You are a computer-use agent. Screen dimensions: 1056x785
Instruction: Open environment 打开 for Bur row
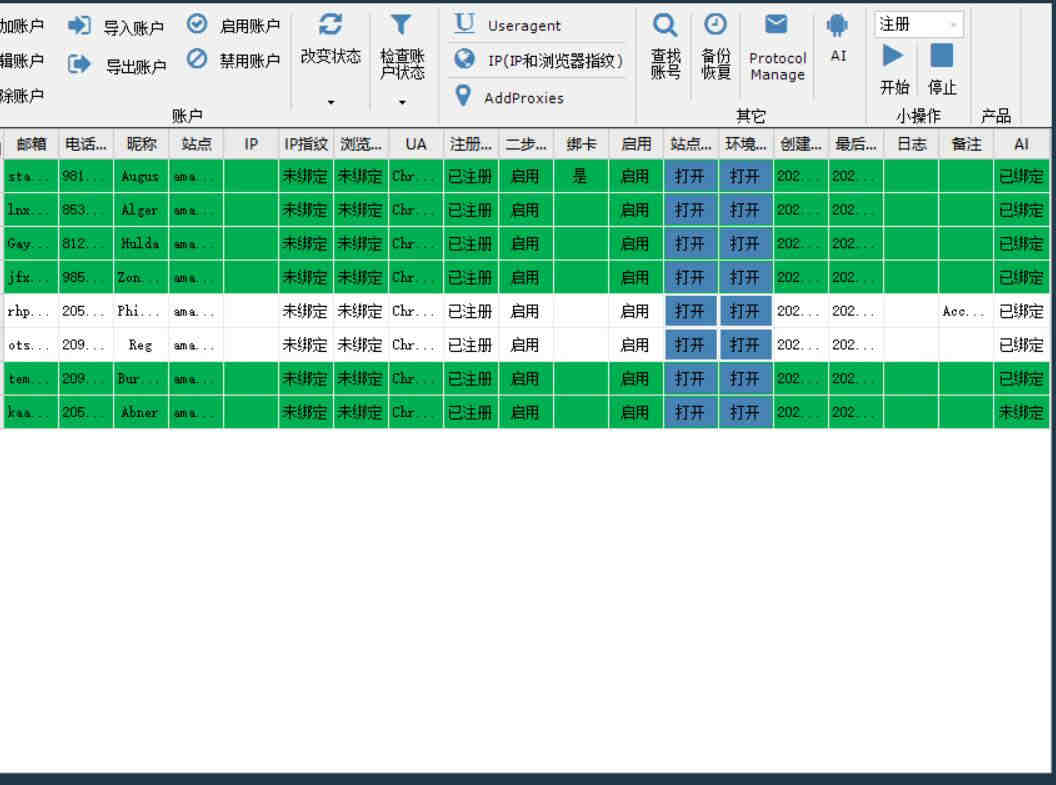[x=746, y=378]
